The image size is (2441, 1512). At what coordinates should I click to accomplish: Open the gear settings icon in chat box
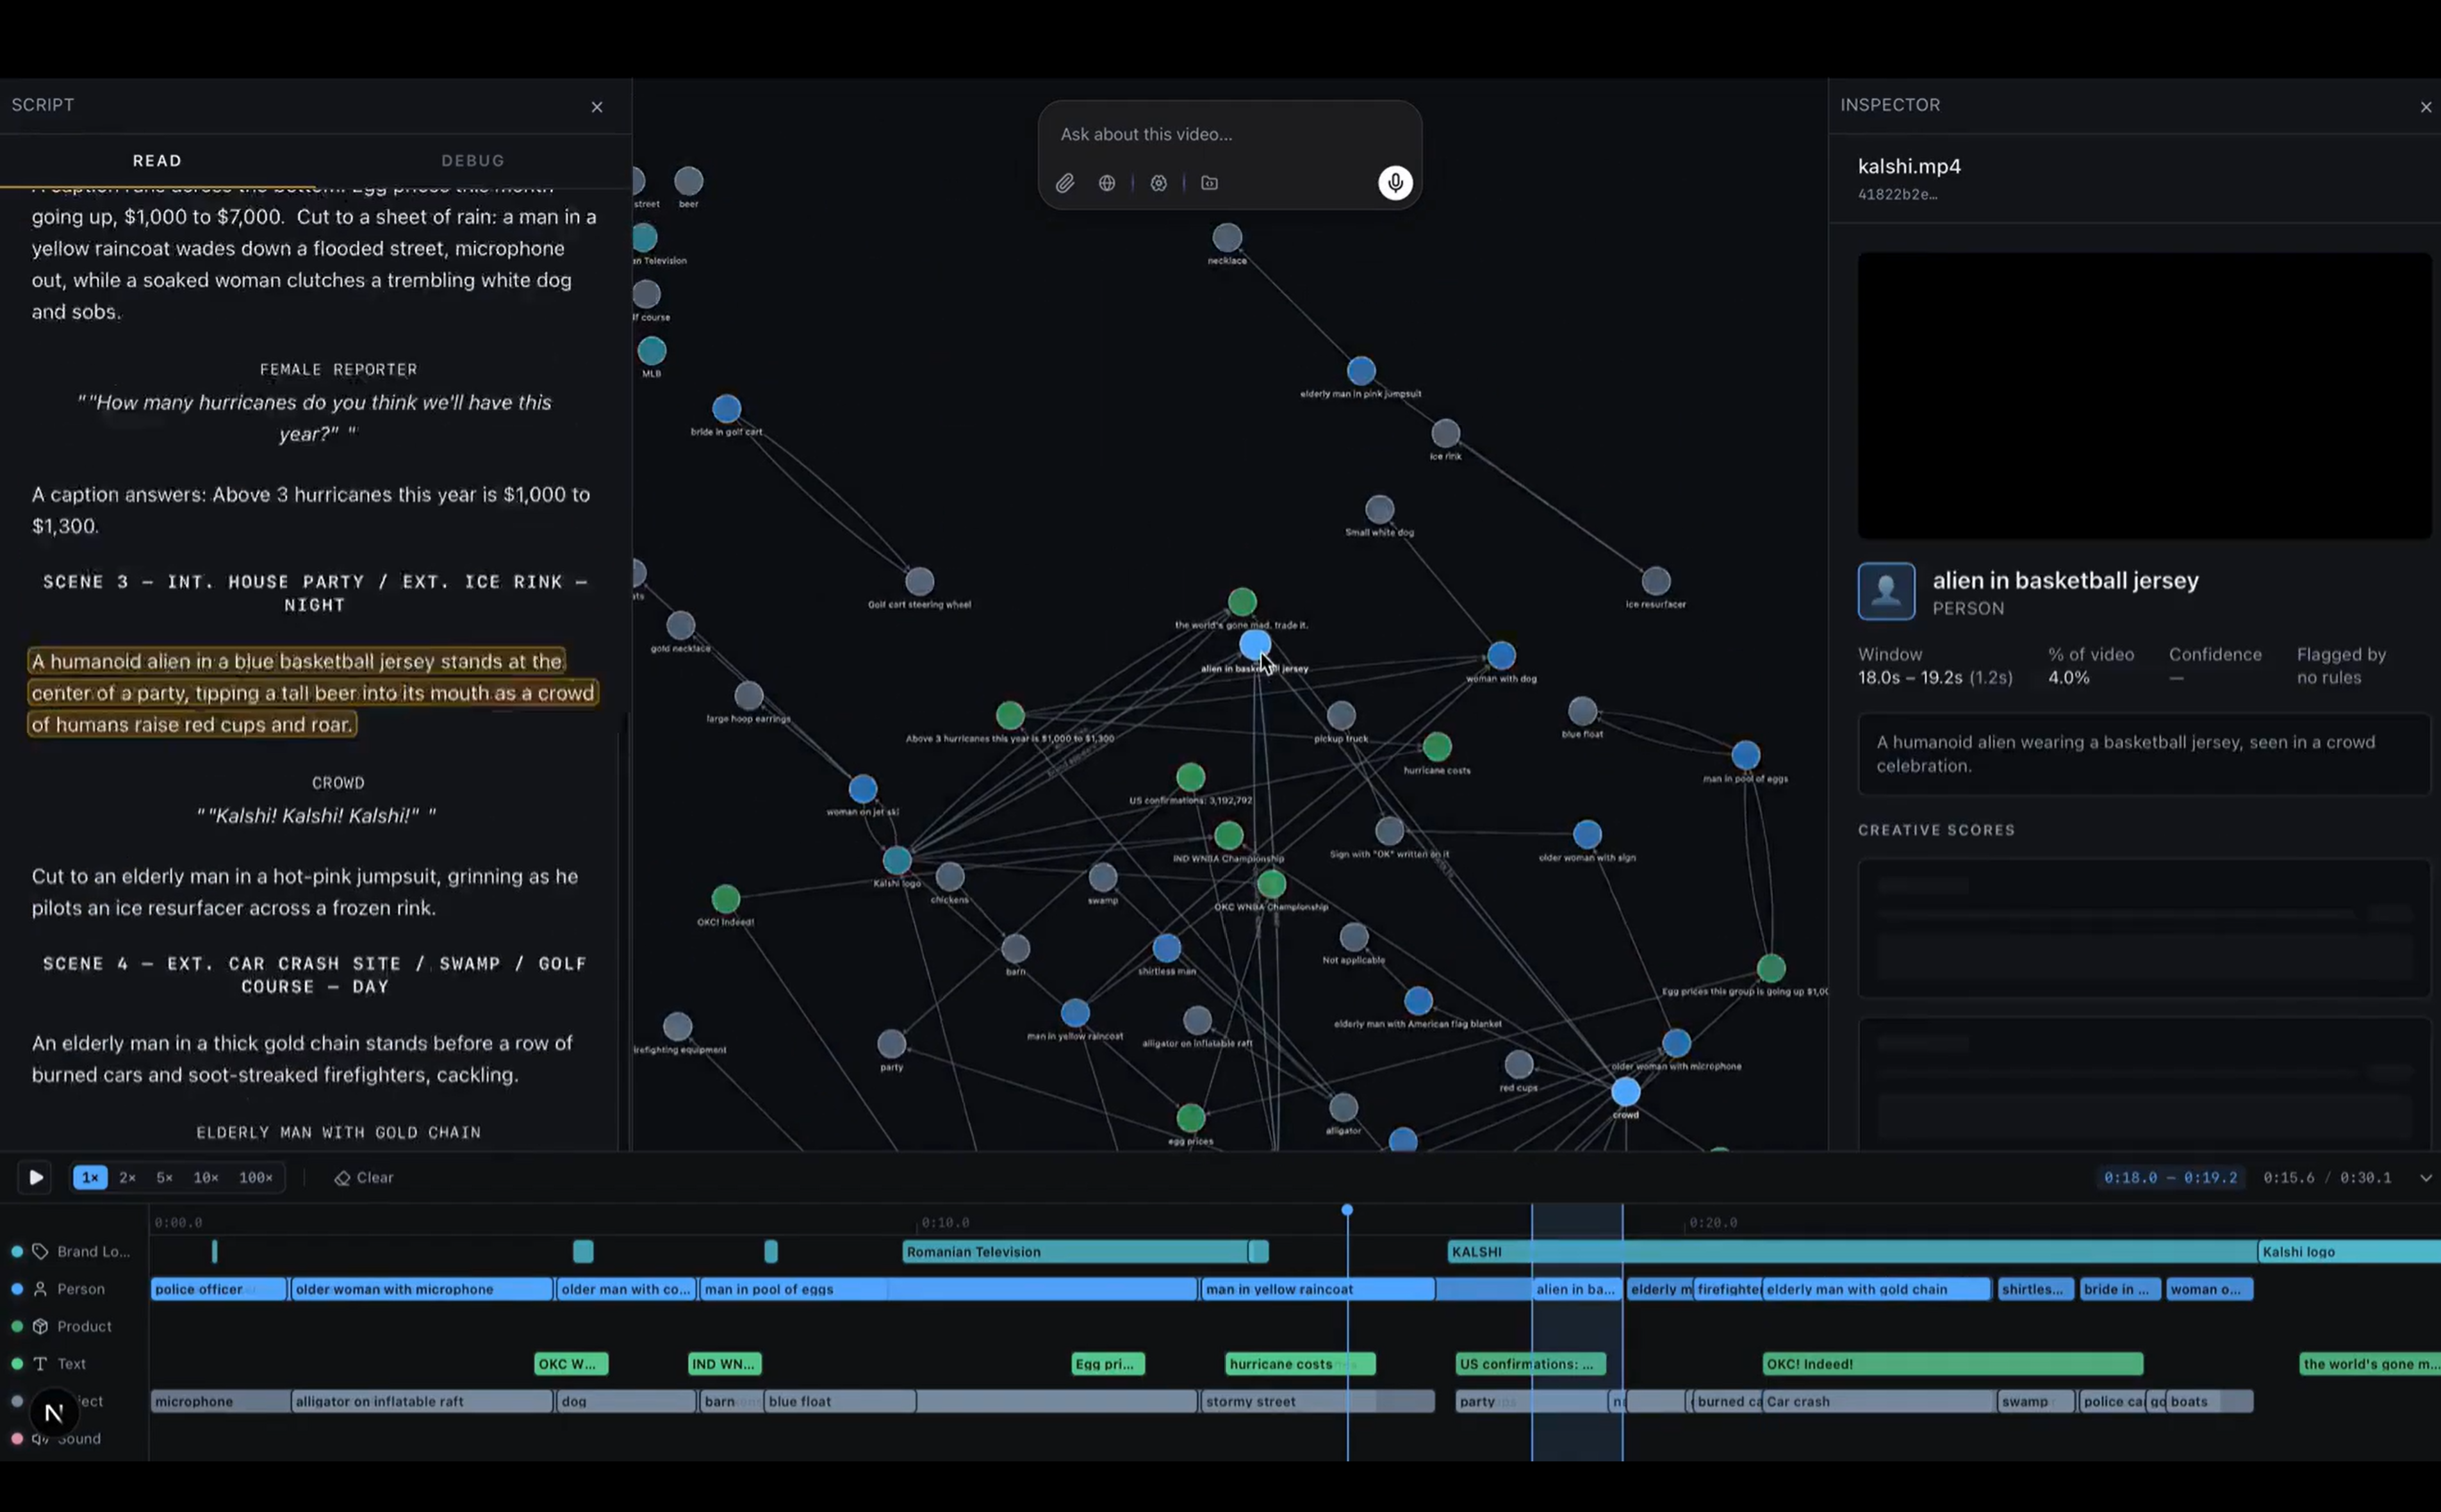pos(1159,183)
